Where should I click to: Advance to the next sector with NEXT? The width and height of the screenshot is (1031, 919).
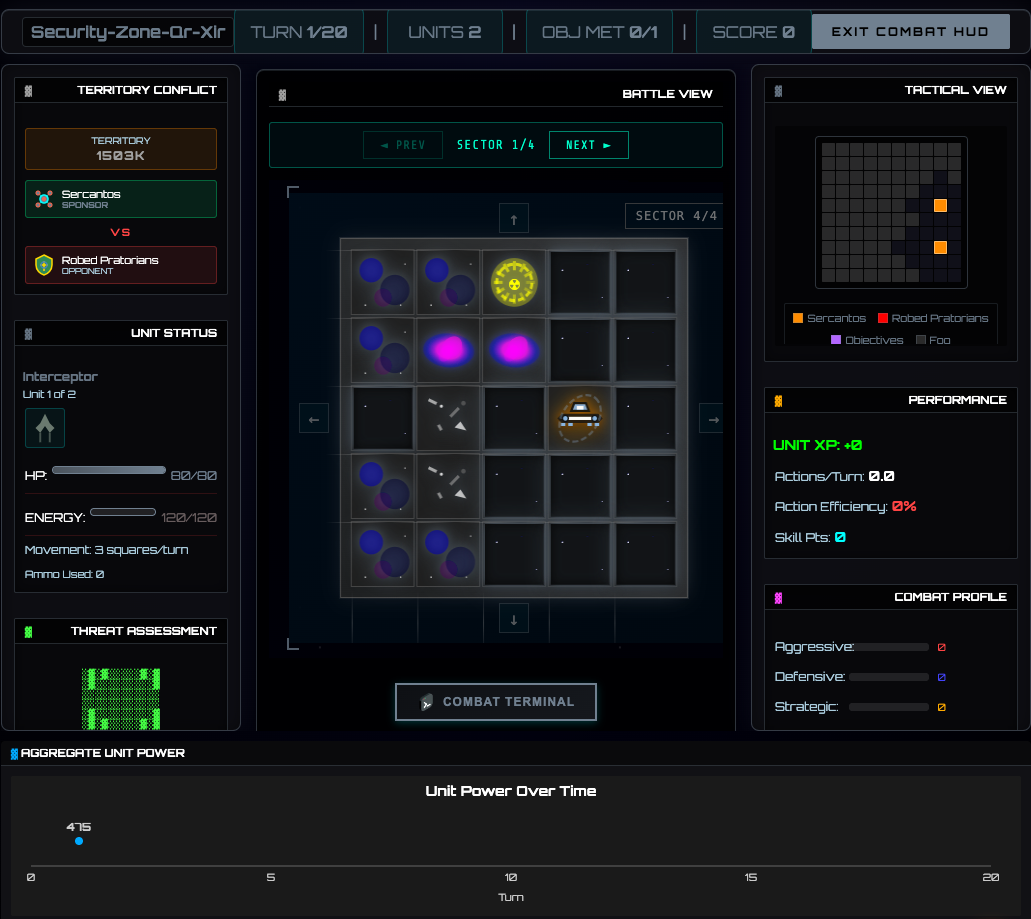click(x=588, y=144)
